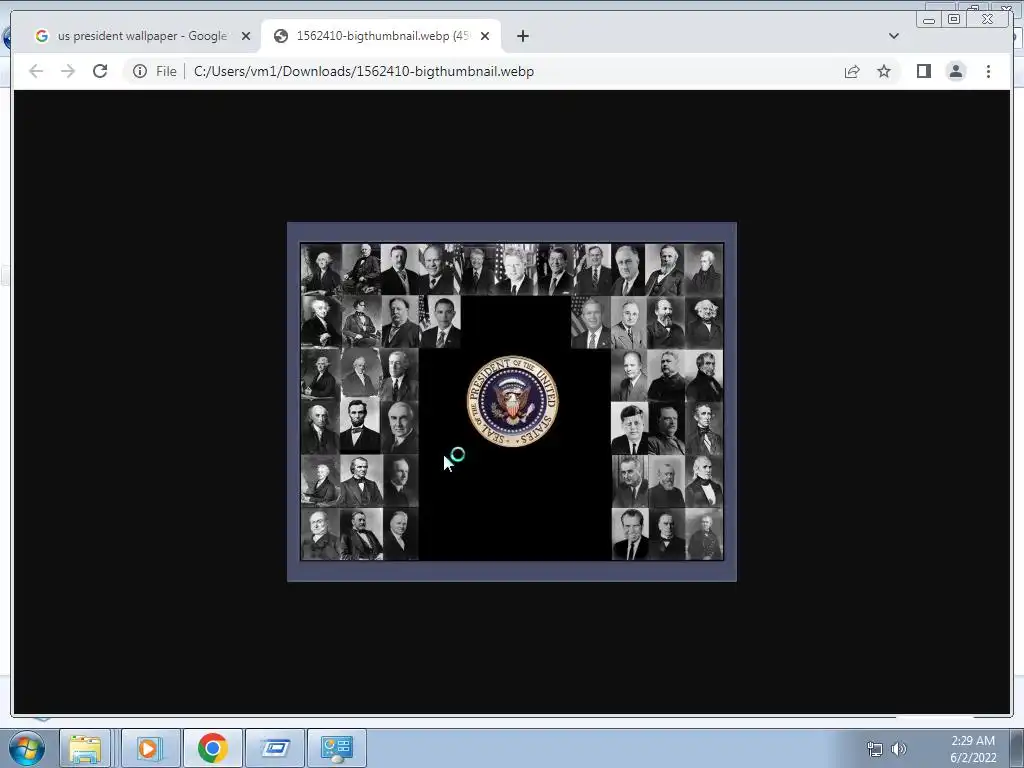
Task: Click the Lincoln portrait in the collage
Action: [x=360, y=426]
